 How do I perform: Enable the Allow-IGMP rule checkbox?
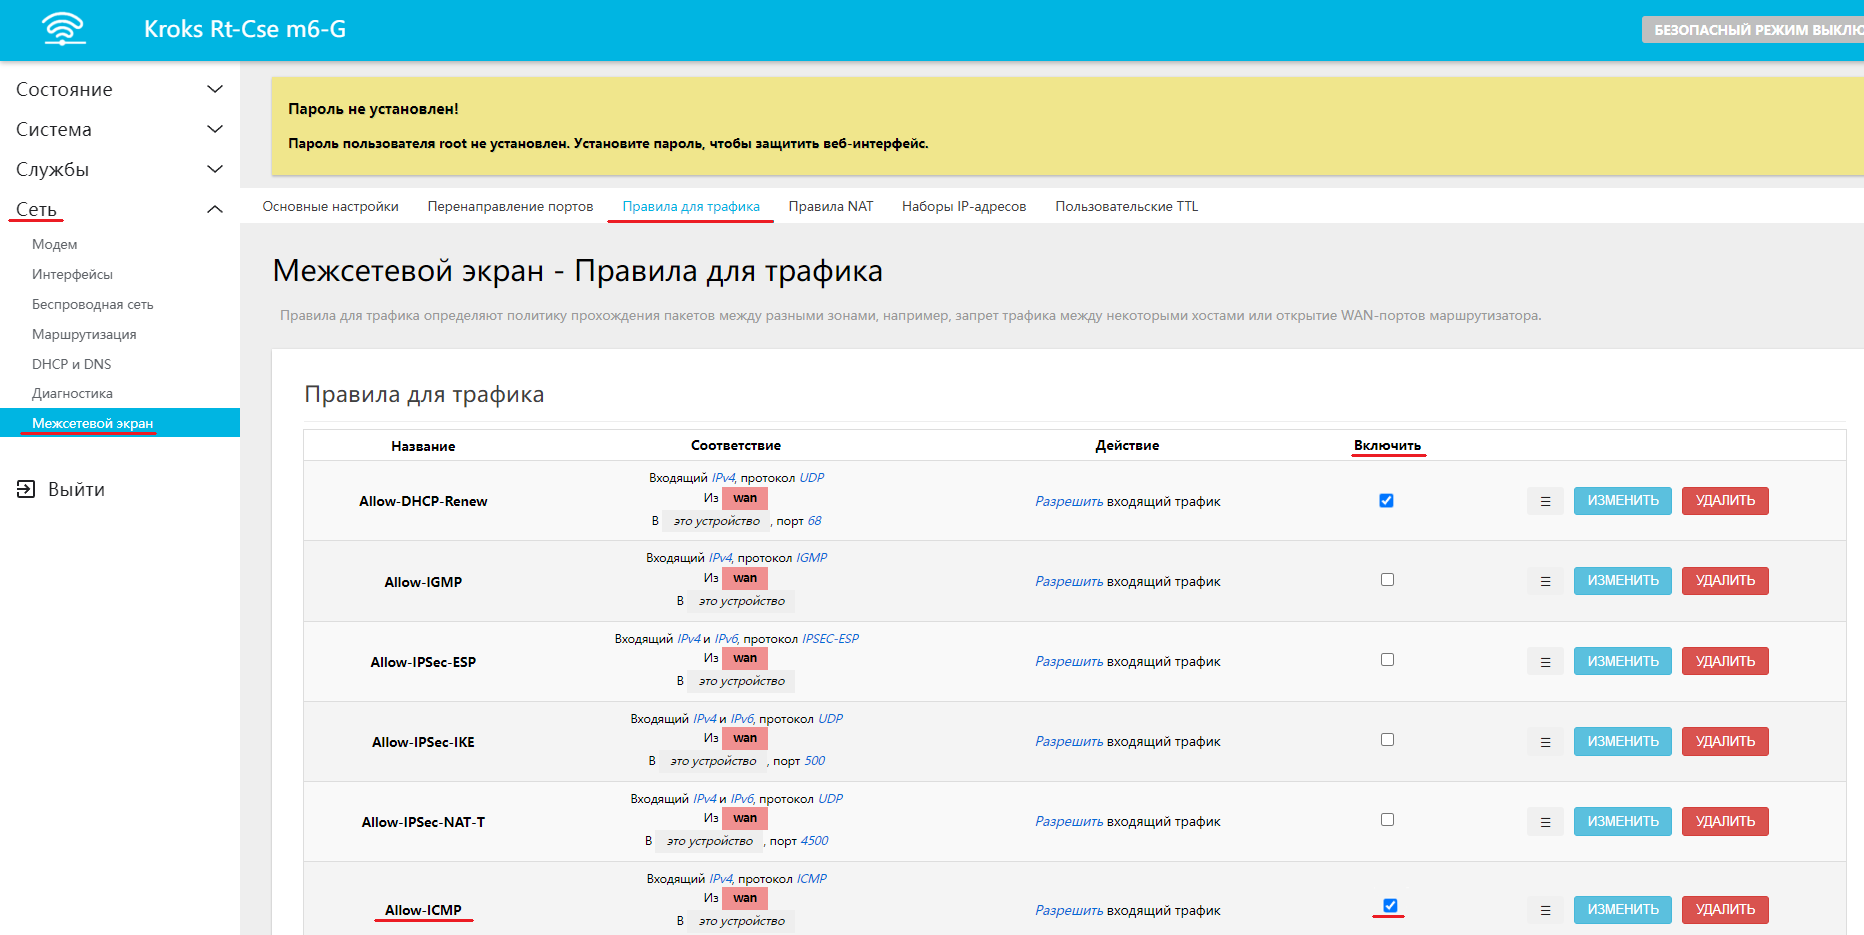pos(1386,579)
